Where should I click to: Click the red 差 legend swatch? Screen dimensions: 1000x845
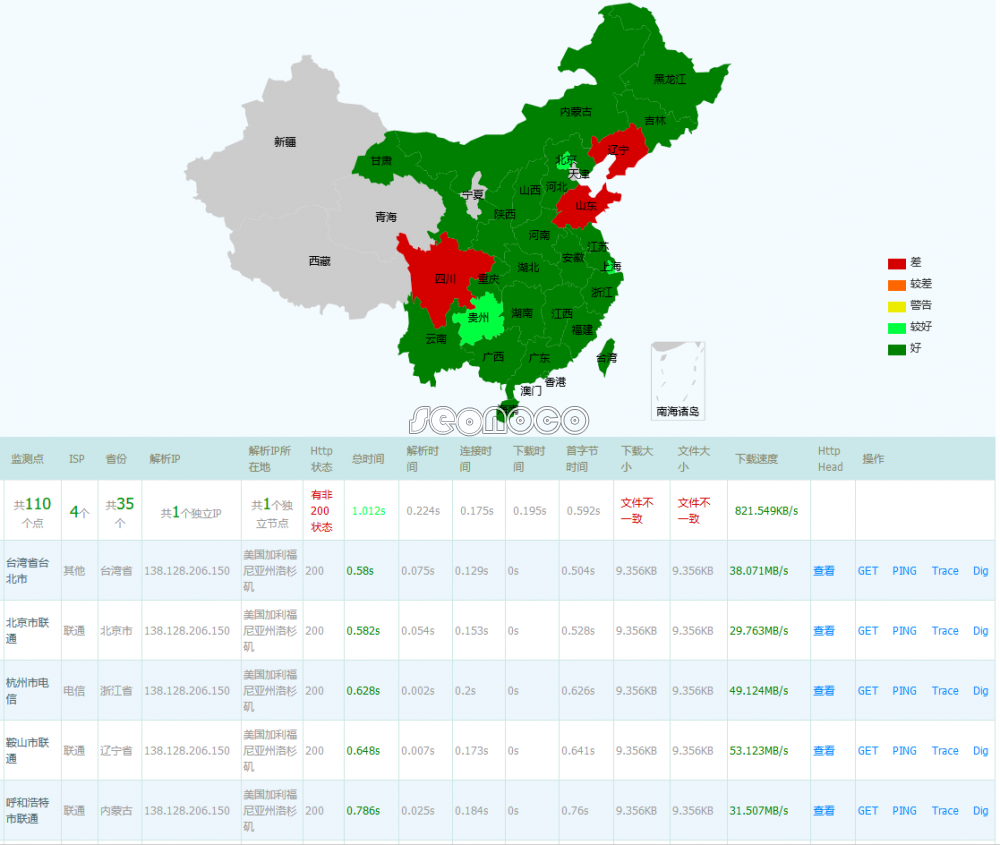[897, 264]
